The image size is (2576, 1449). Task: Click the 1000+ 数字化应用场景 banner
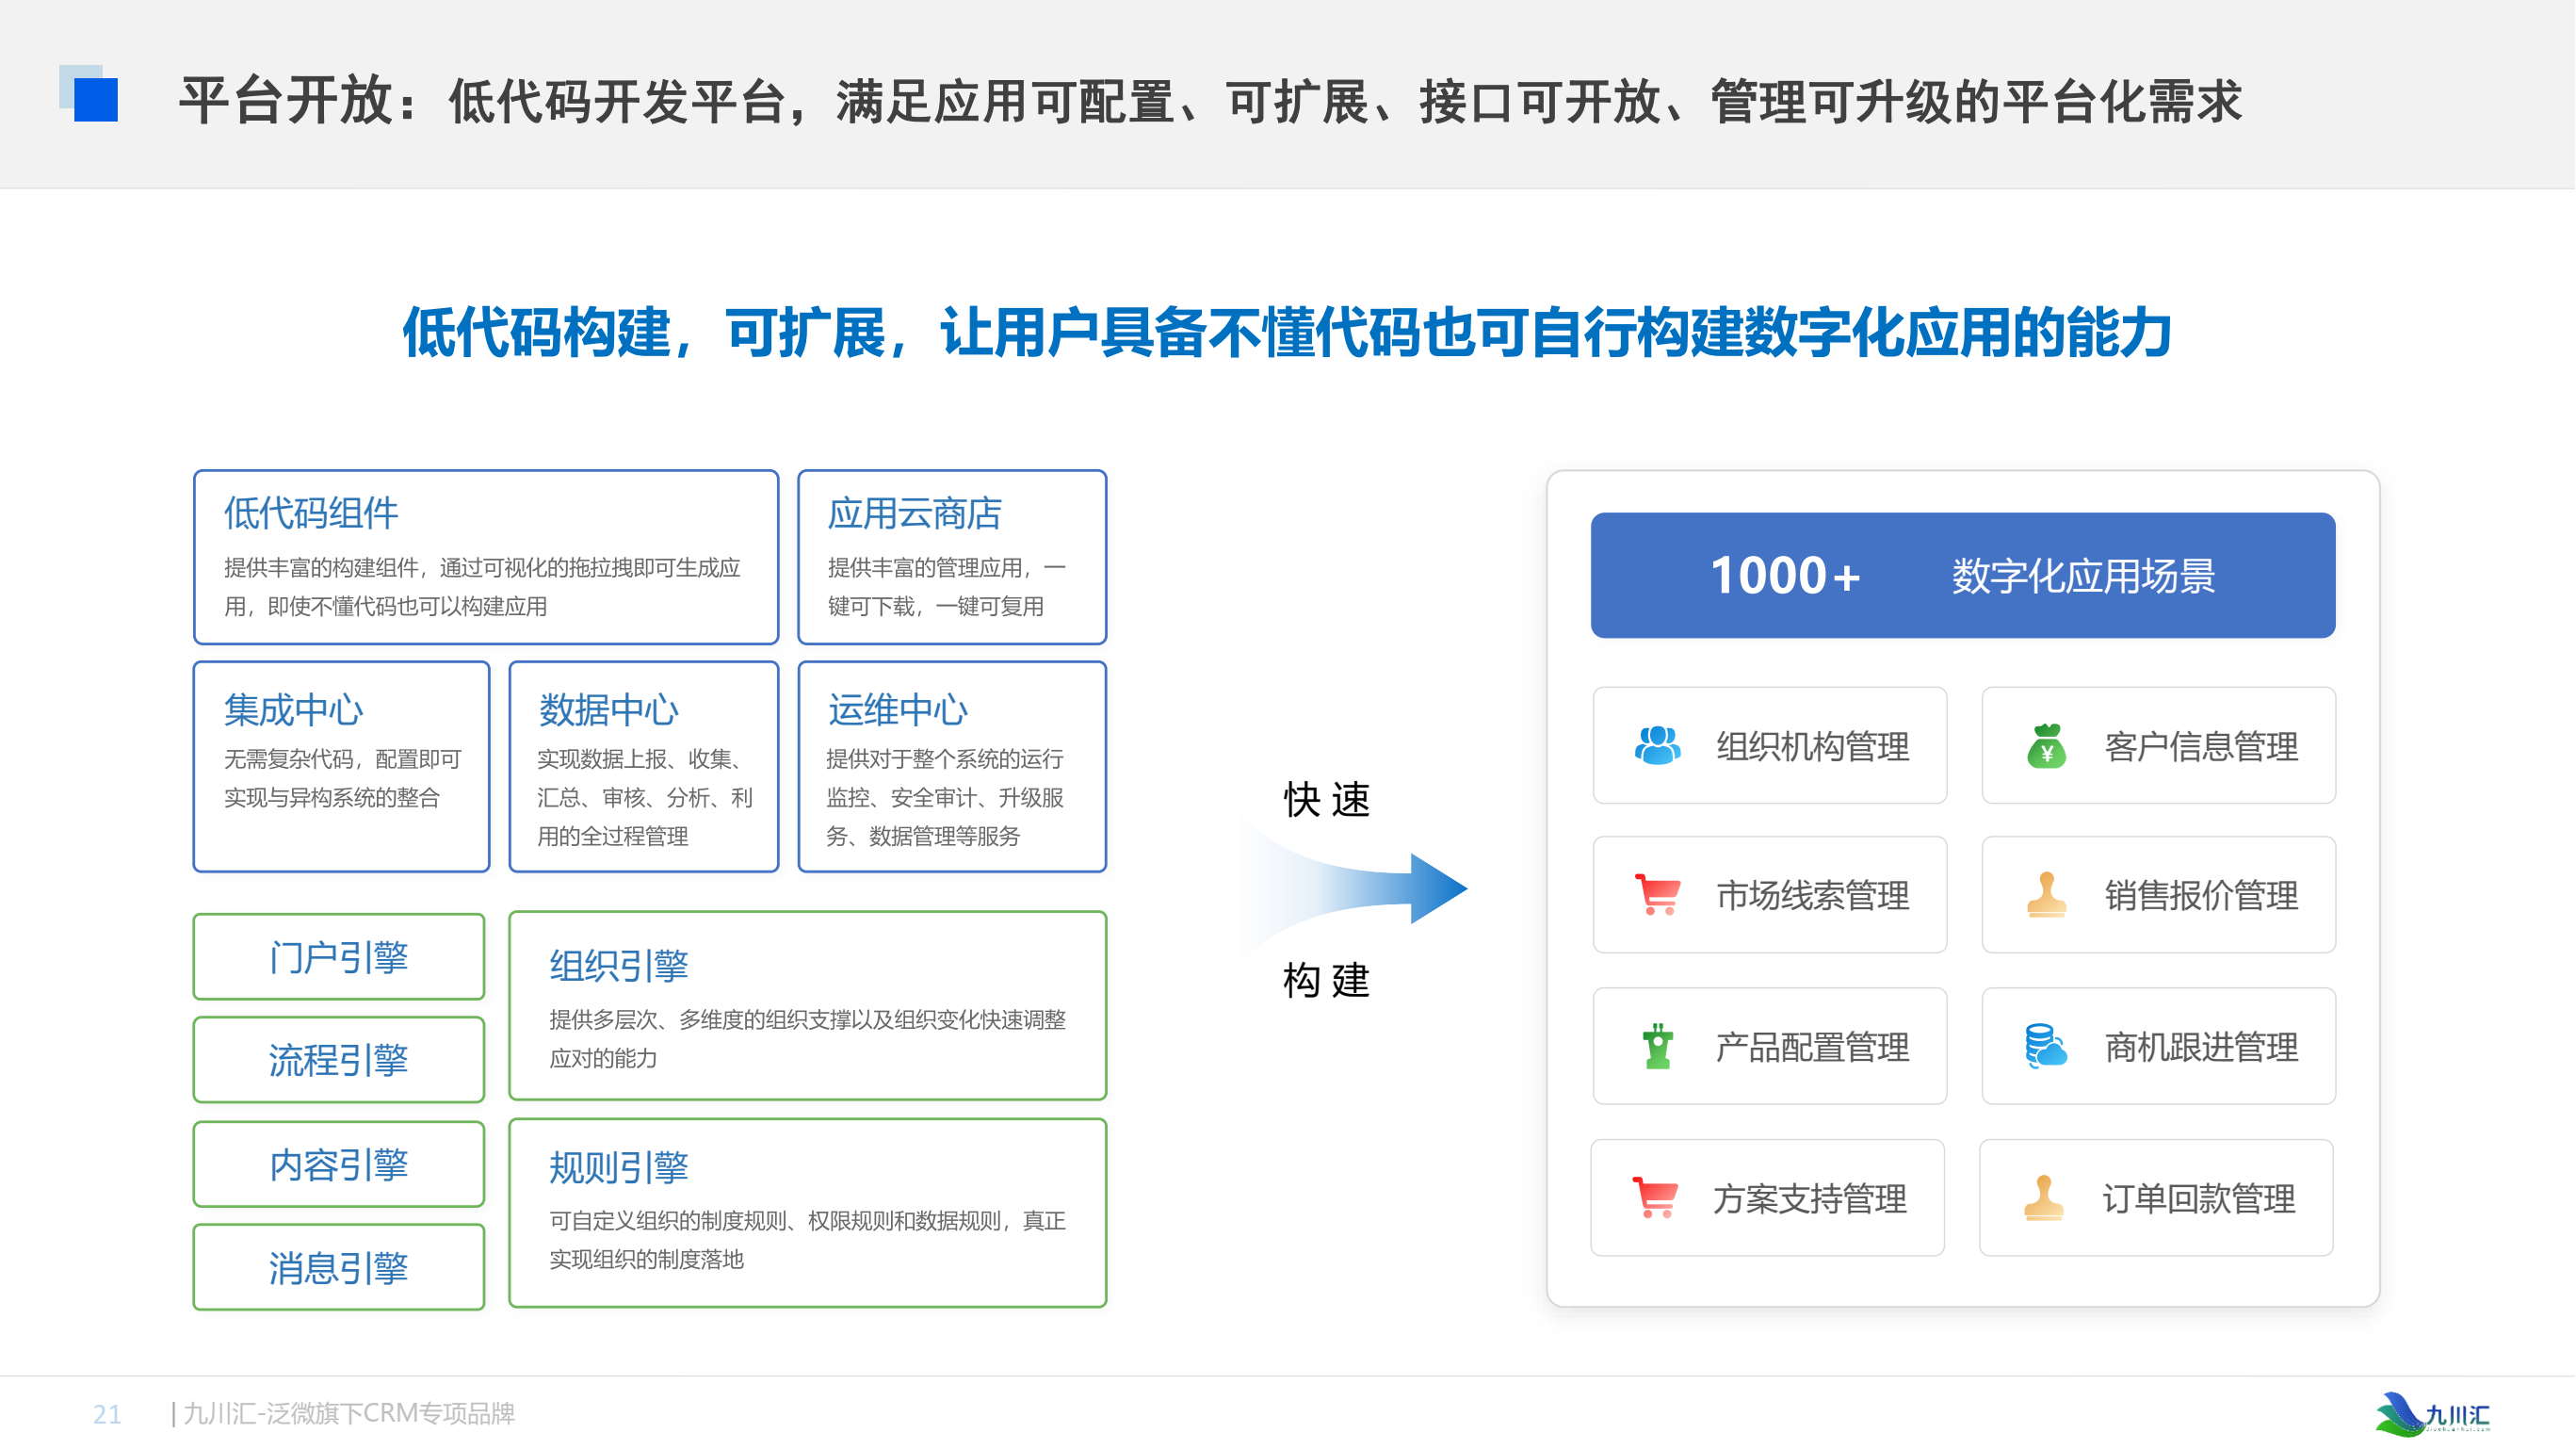click(1962, 575)
